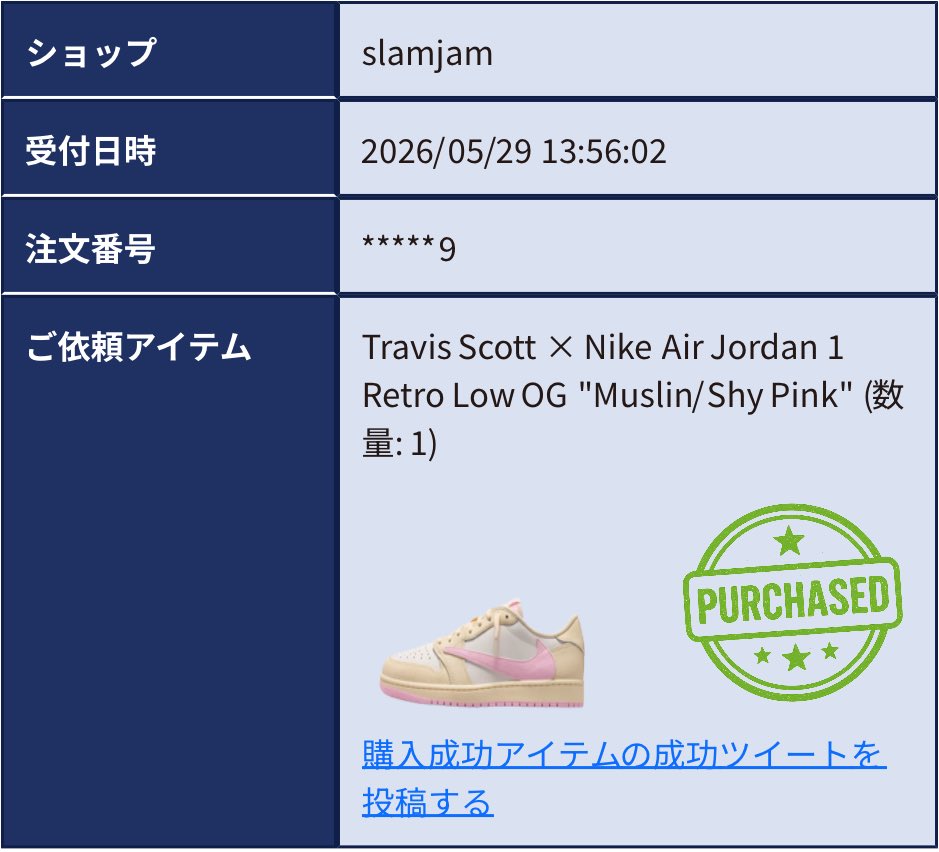
Task: Click the 数量: 1 quantity text
Action: [x=634, y=419]
